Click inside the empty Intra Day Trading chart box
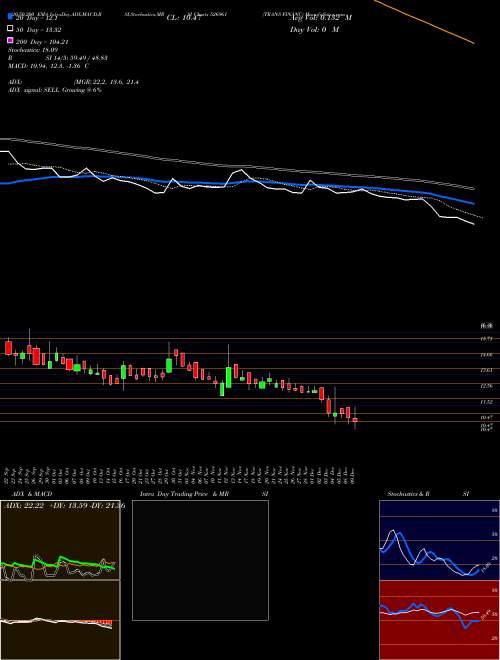500x660 pixels. tap(200, 560)
